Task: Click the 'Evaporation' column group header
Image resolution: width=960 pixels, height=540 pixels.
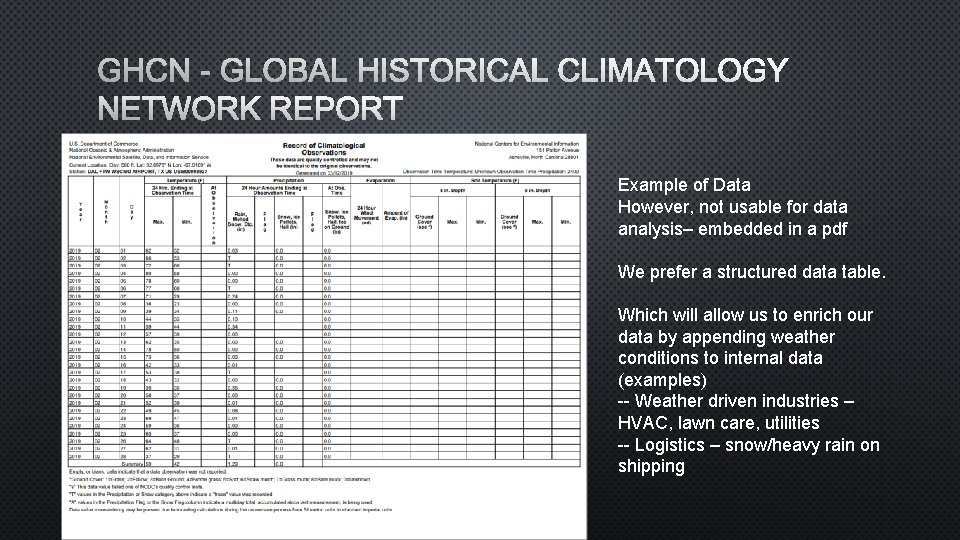Action: tap(380, 181)
